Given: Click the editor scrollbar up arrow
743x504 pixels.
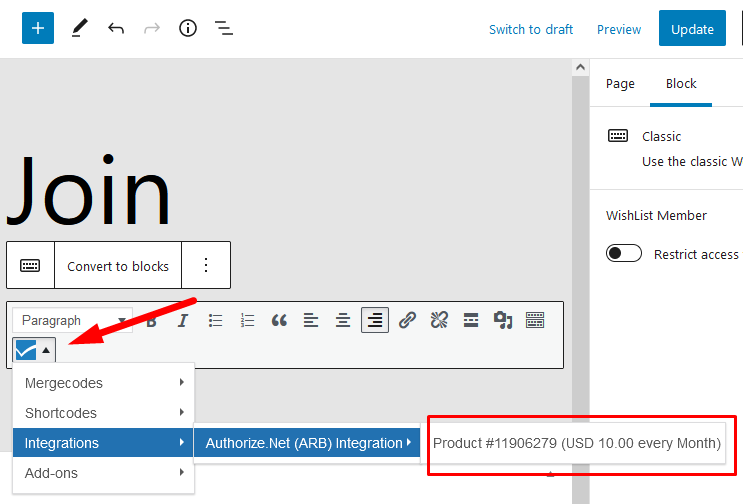Looking at the screenshot, I should [580, 67].
